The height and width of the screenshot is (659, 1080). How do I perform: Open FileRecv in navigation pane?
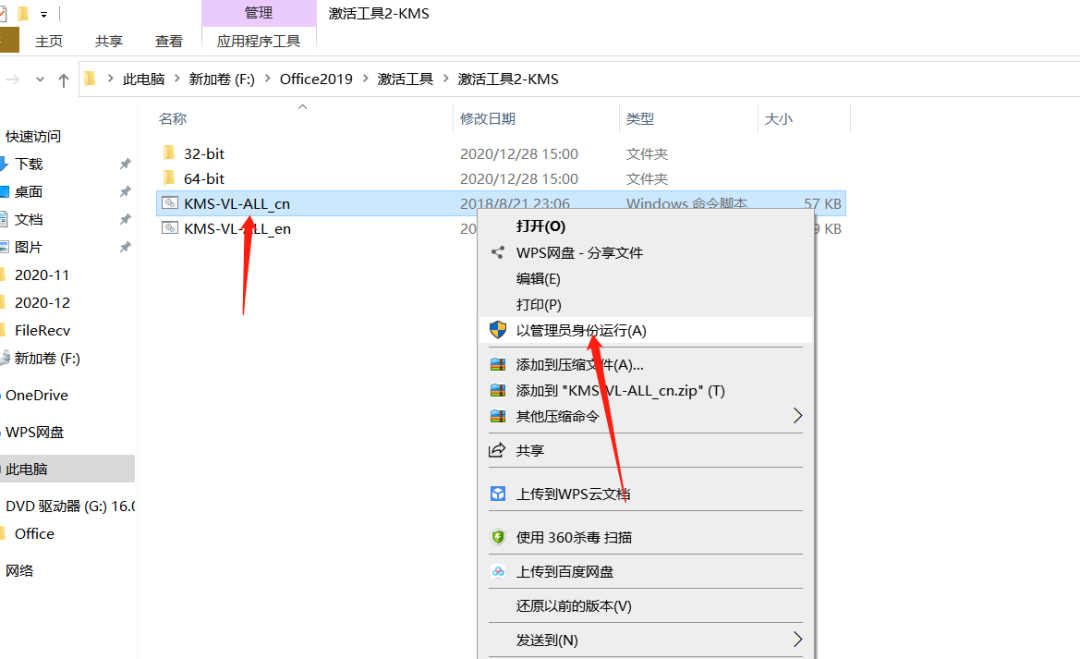point(42,331)
